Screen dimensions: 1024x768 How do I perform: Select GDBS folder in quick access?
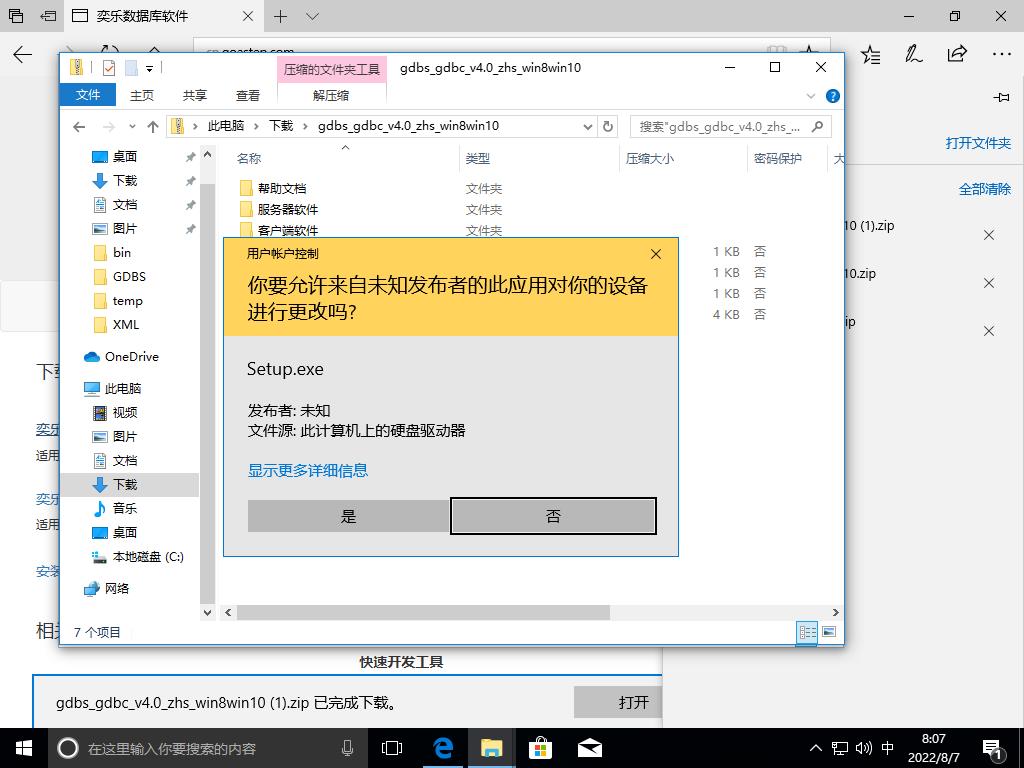(x=129, y=277)
